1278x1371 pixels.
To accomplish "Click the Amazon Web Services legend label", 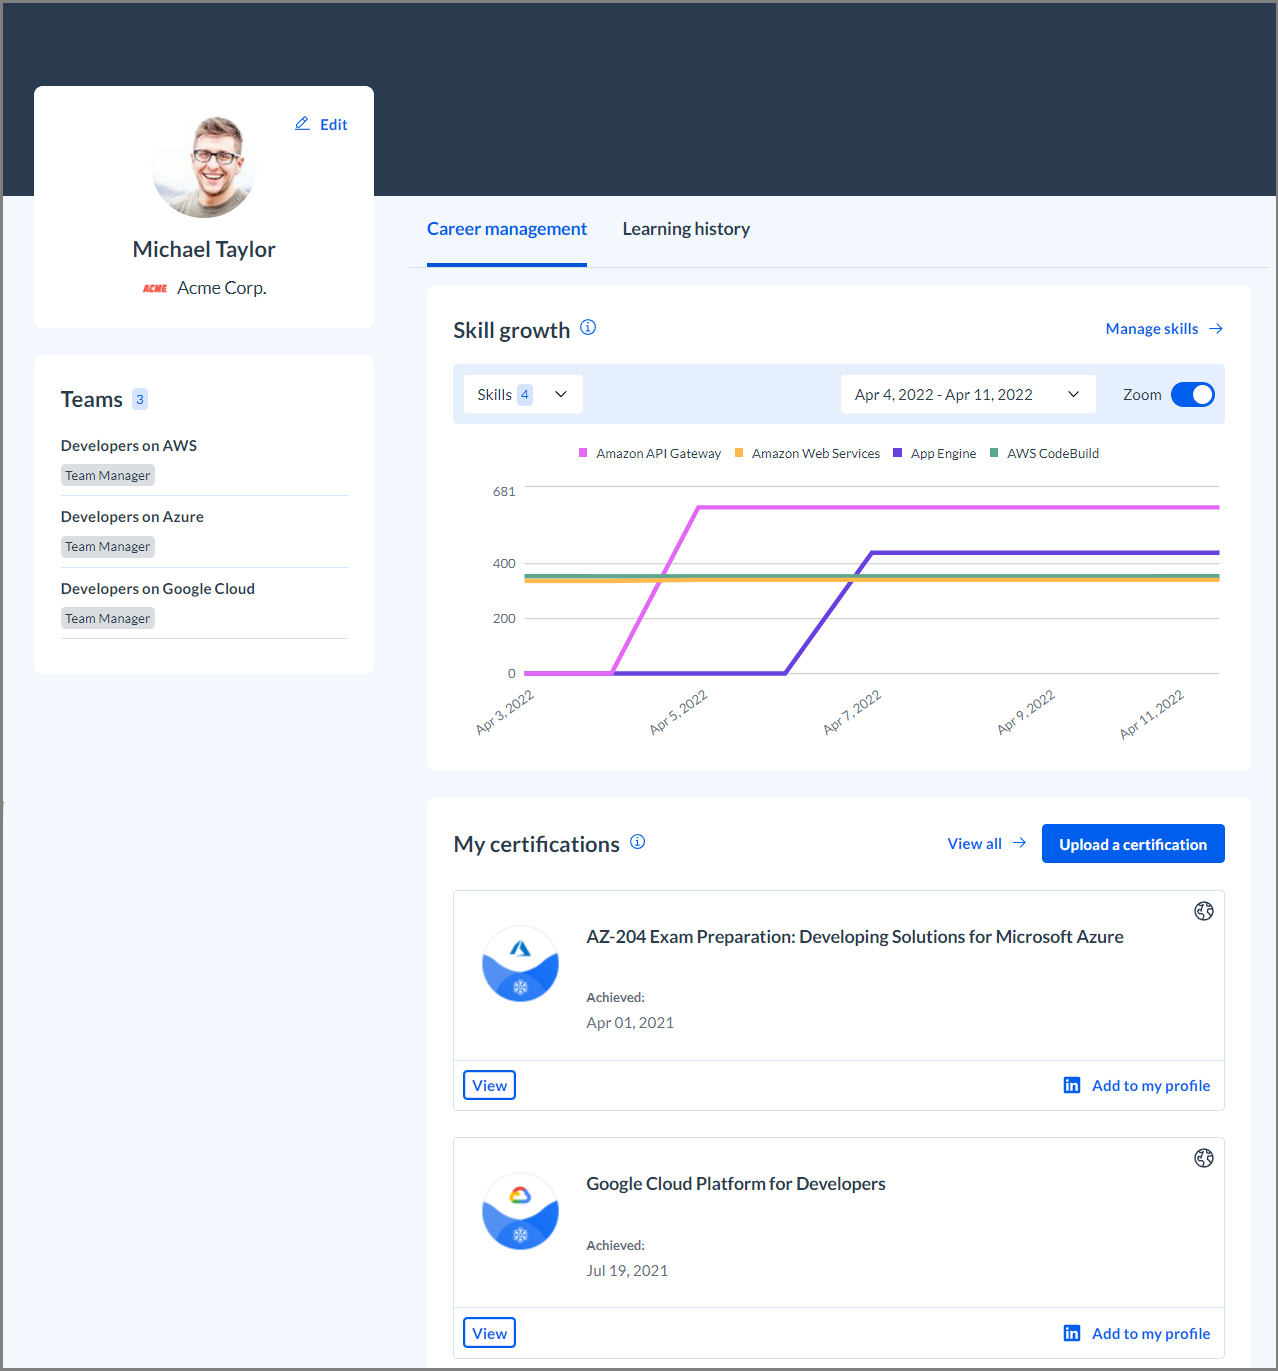I will click(x=816, y=453).
